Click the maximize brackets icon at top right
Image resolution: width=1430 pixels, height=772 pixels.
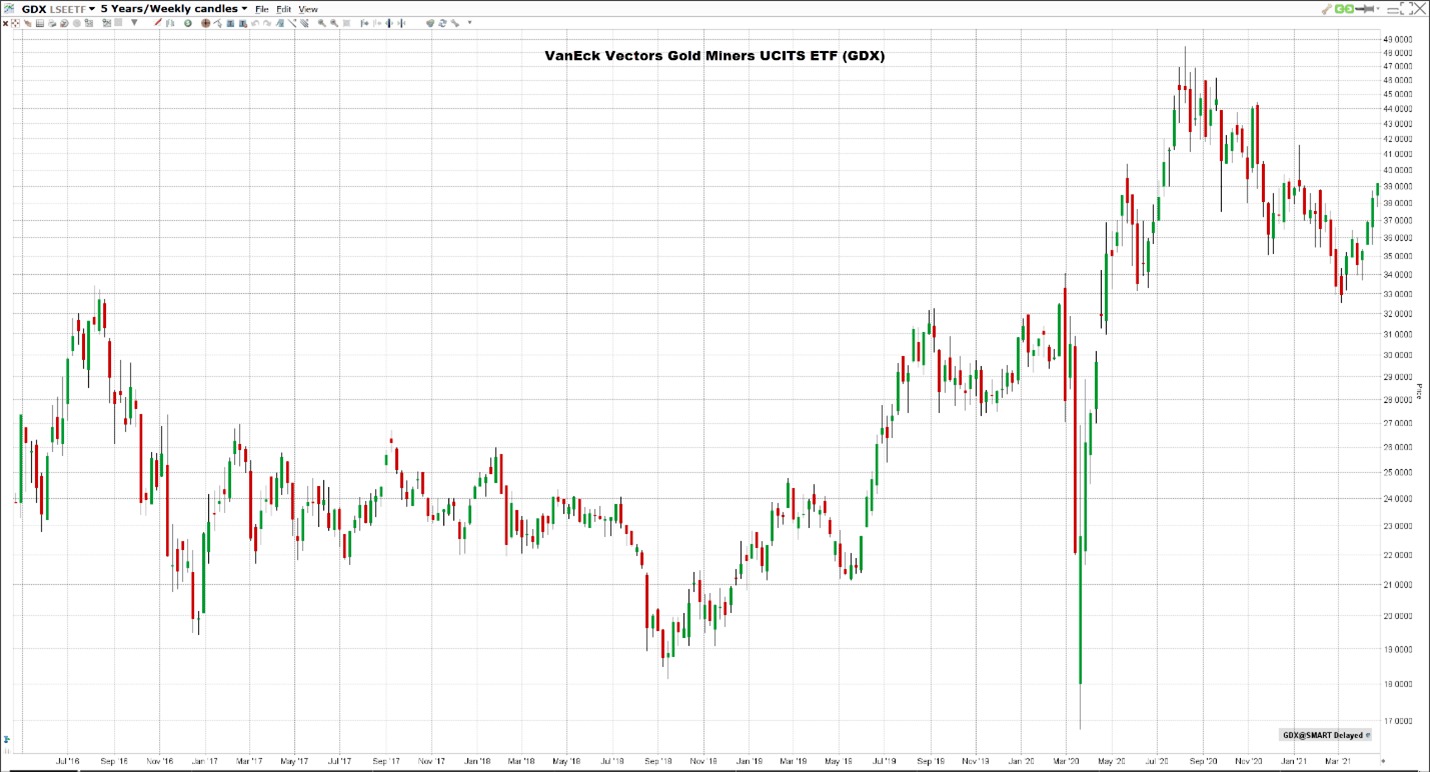[1406, 8]
